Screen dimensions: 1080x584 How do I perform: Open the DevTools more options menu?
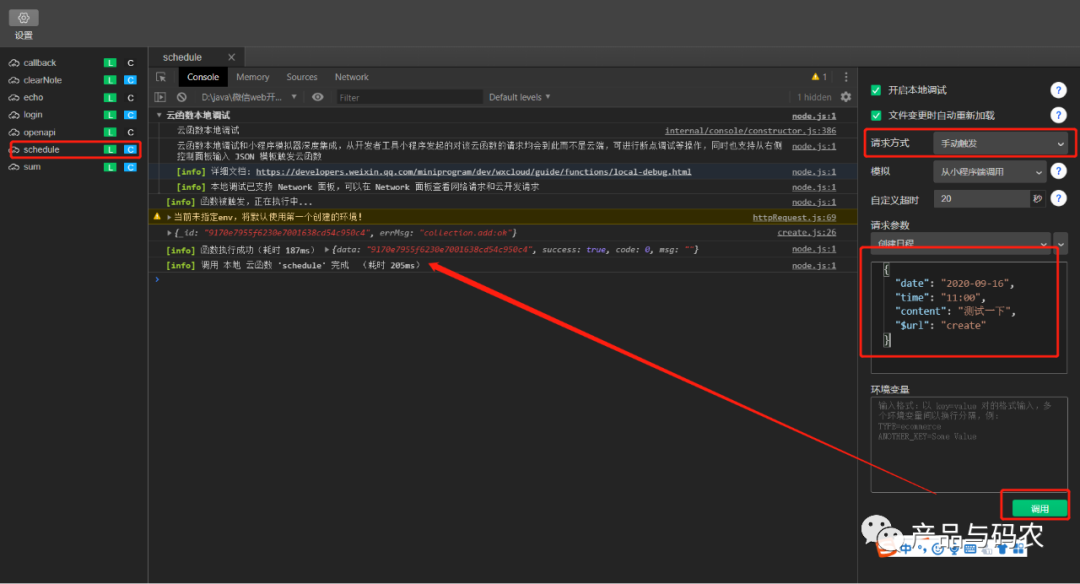click(846, 77)
